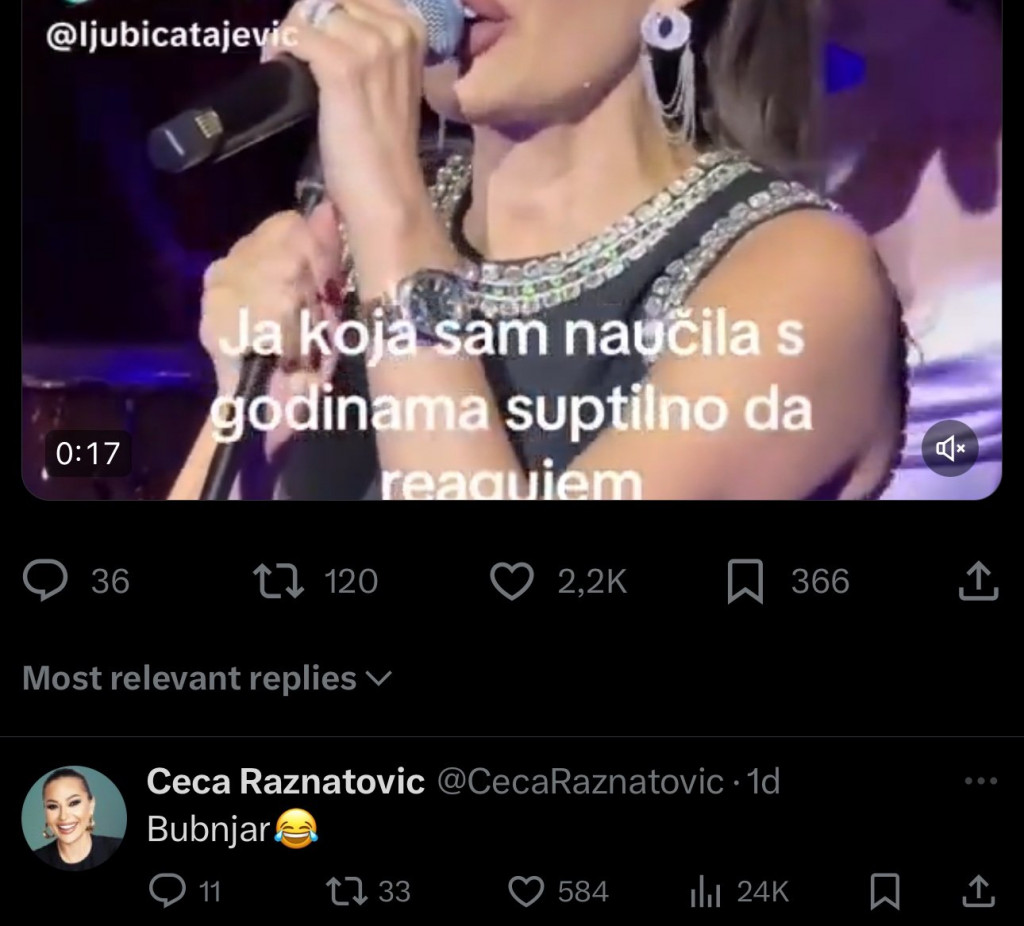Unmute the video audio

click(949, 448)
